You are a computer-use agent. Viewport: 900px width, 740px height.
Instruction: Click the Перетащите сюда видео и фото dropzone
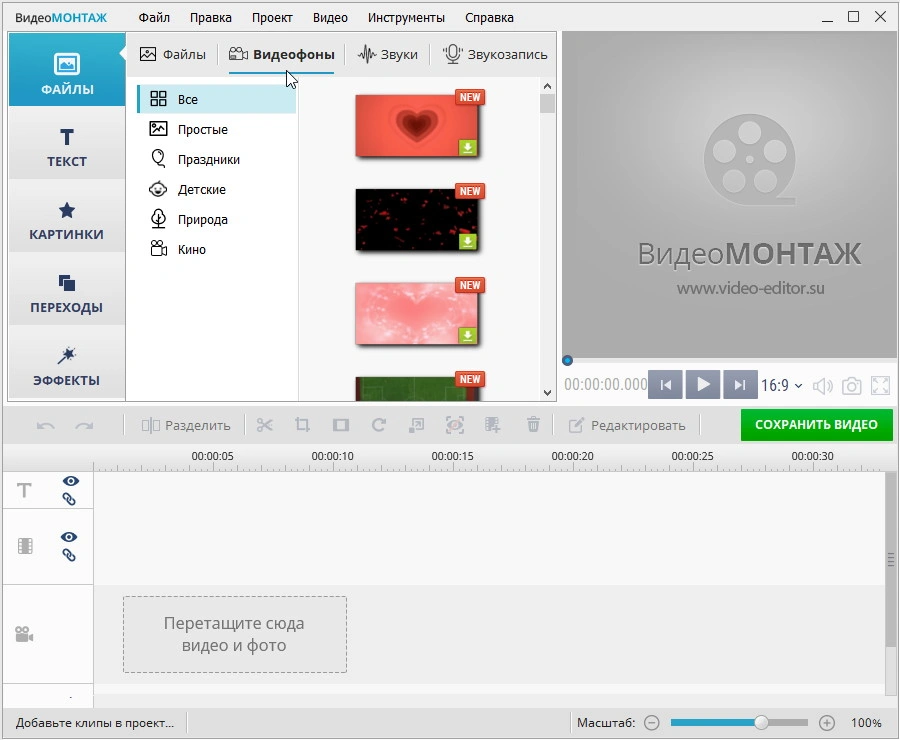235,634
